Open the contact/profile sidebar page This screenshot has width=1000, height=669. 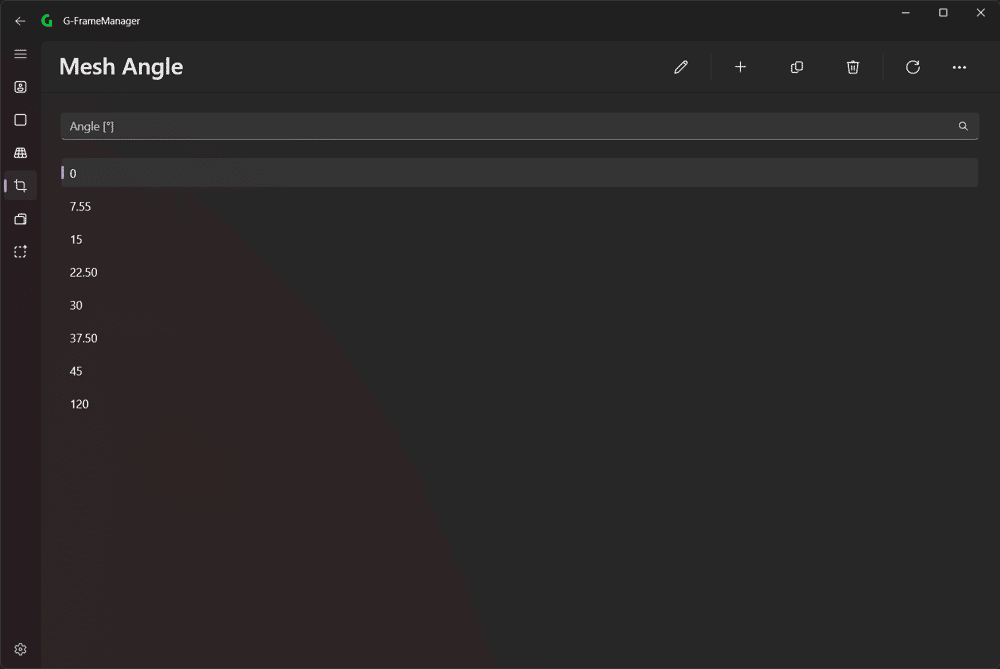[20, 87]
